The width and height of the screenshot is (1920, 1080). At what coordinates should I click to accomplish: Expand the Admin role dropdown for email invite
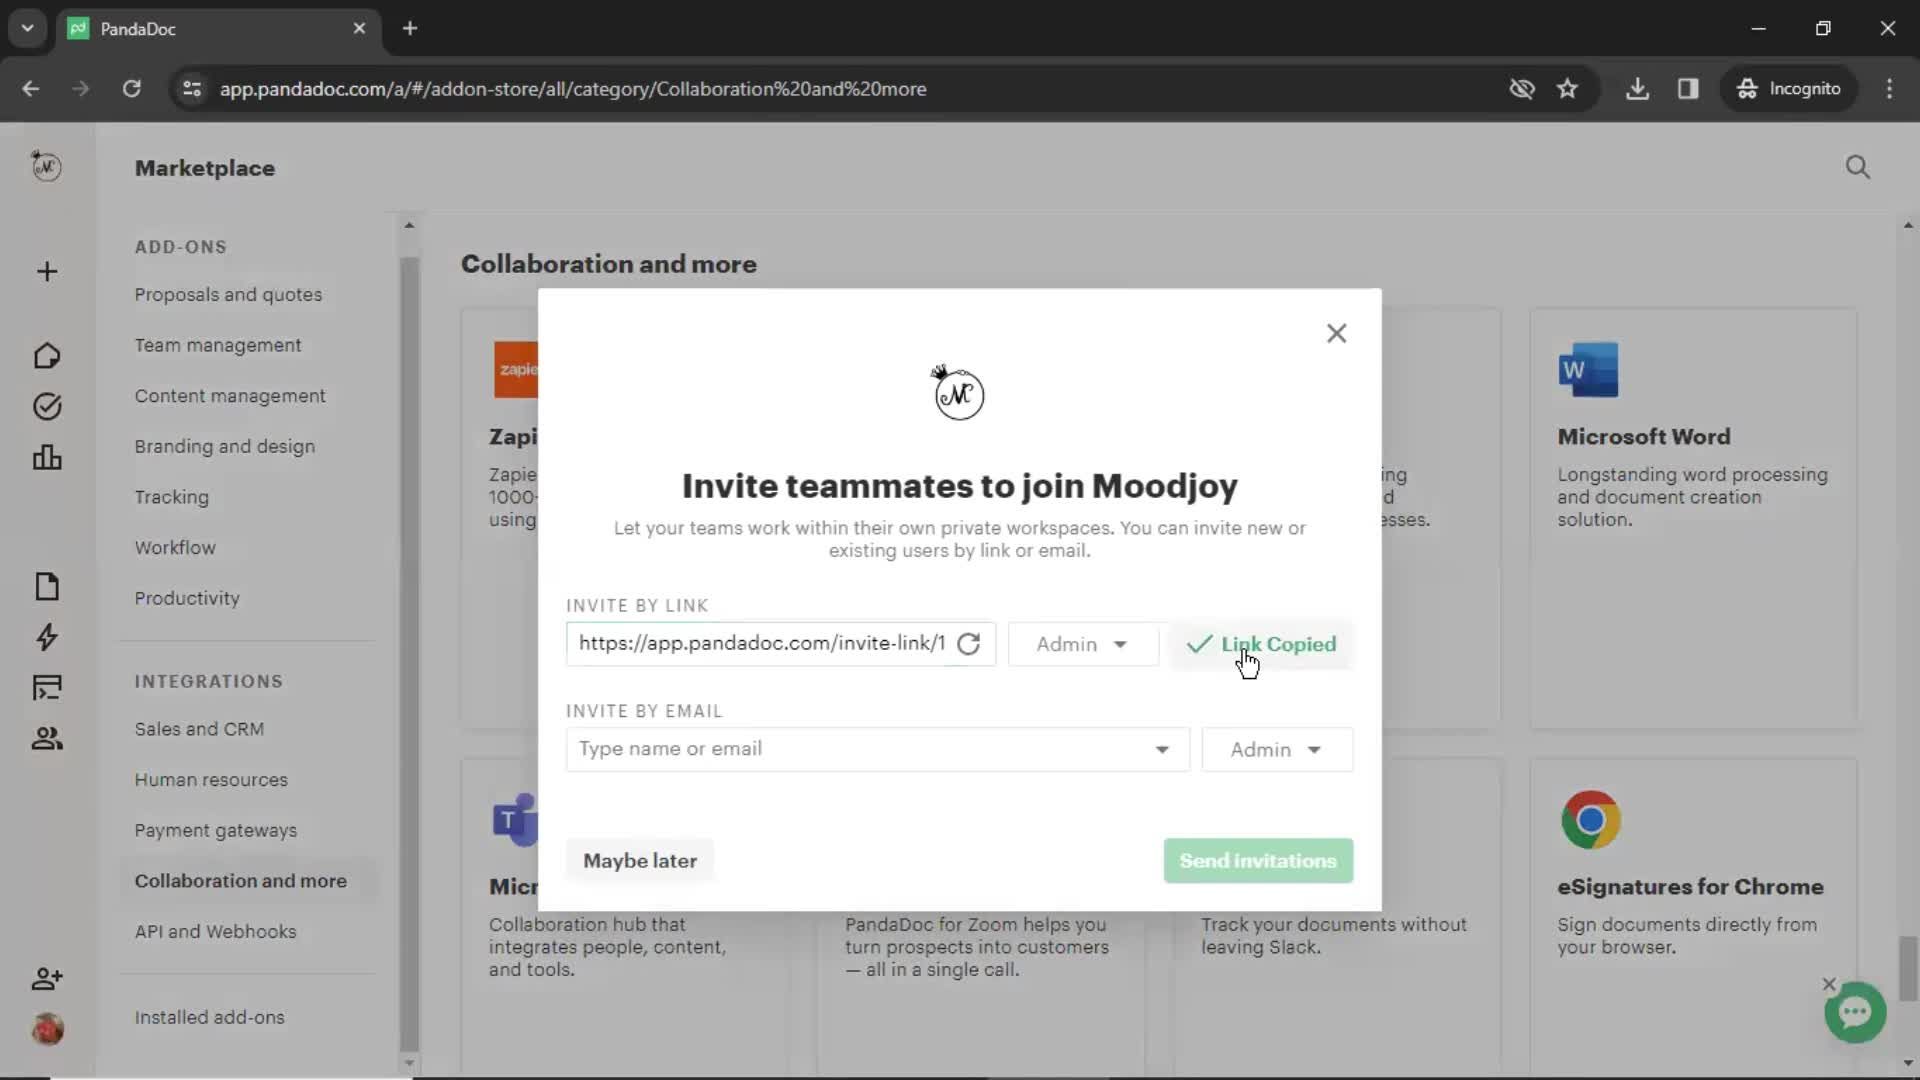(x=1275, y=749)
